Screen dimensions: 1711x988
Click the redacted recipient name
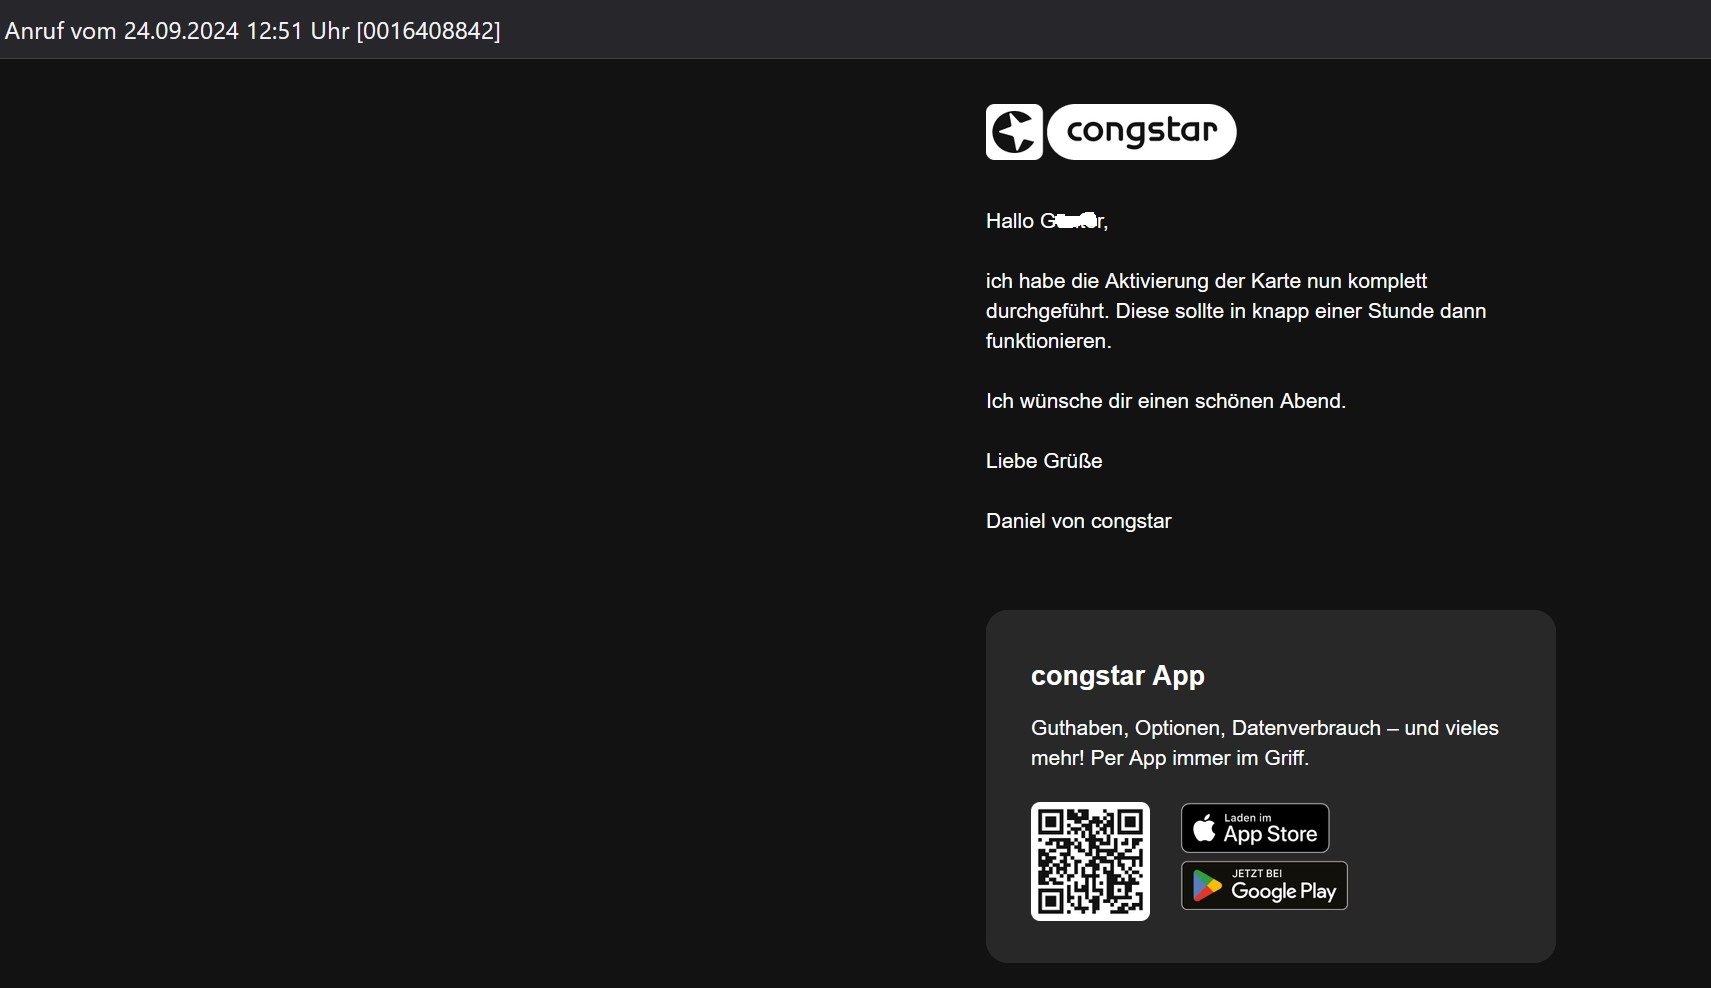(x=1073, y=221)
